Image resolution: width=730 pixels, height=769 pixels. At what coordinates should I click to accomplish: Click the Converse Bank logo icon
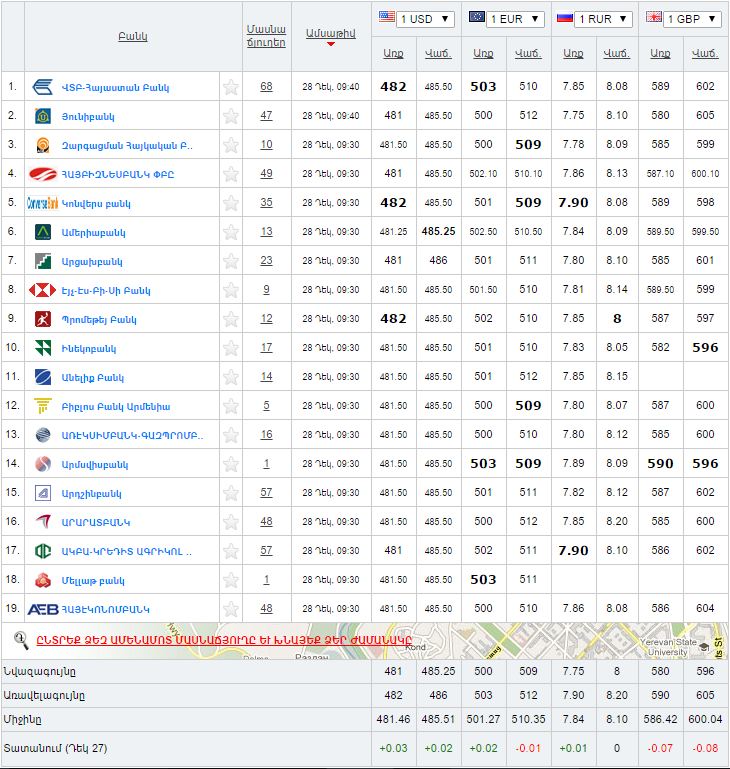point(43,203)
